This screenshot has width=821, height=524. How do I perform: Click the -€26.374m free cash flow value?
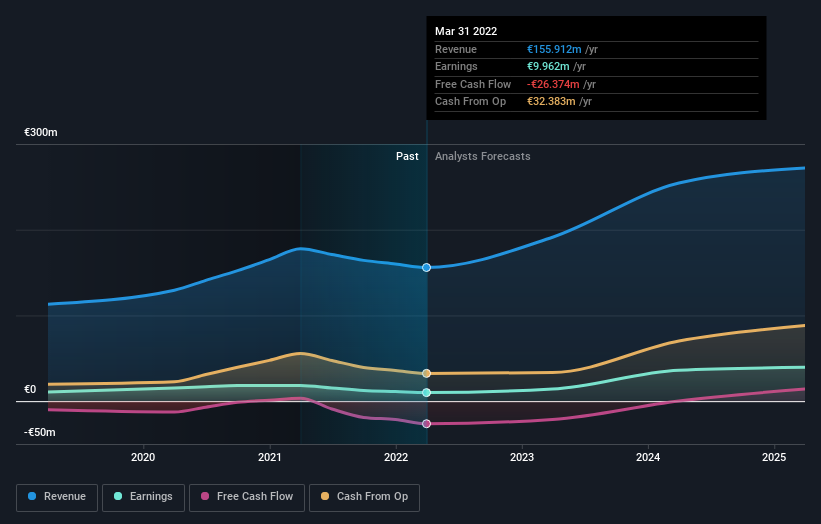[x=553, y=84]
